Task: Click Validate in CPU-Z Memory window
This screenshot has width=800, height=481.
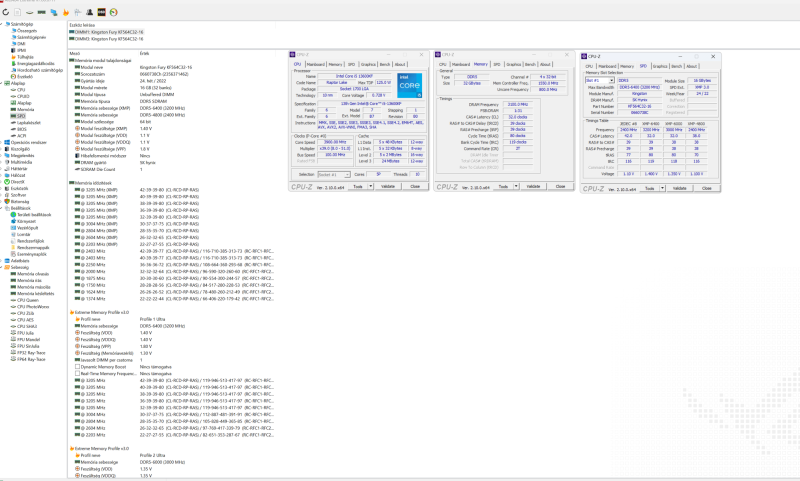Action: click(x=533, y=186)
